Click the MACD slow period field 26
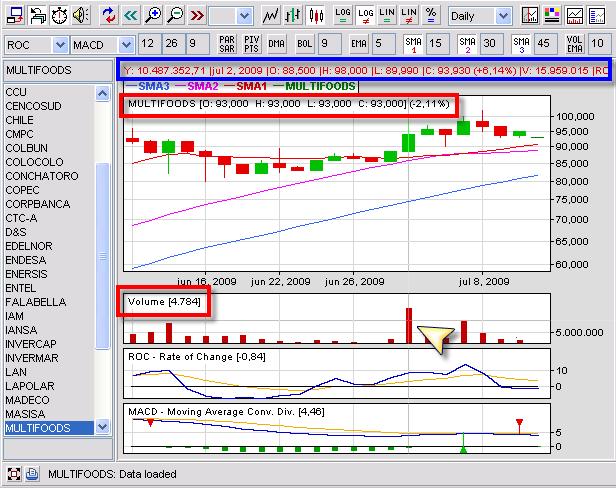The height and width of the screenshot is (488, 616). (174, 44)
